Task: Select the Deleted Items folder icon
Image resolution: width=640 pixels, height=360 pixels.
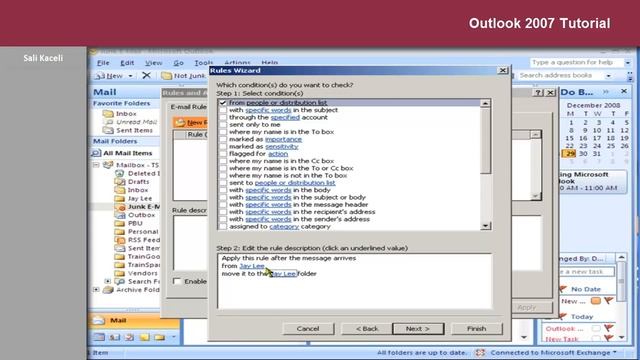Action: pyautogui.click(x=120, y=173)
